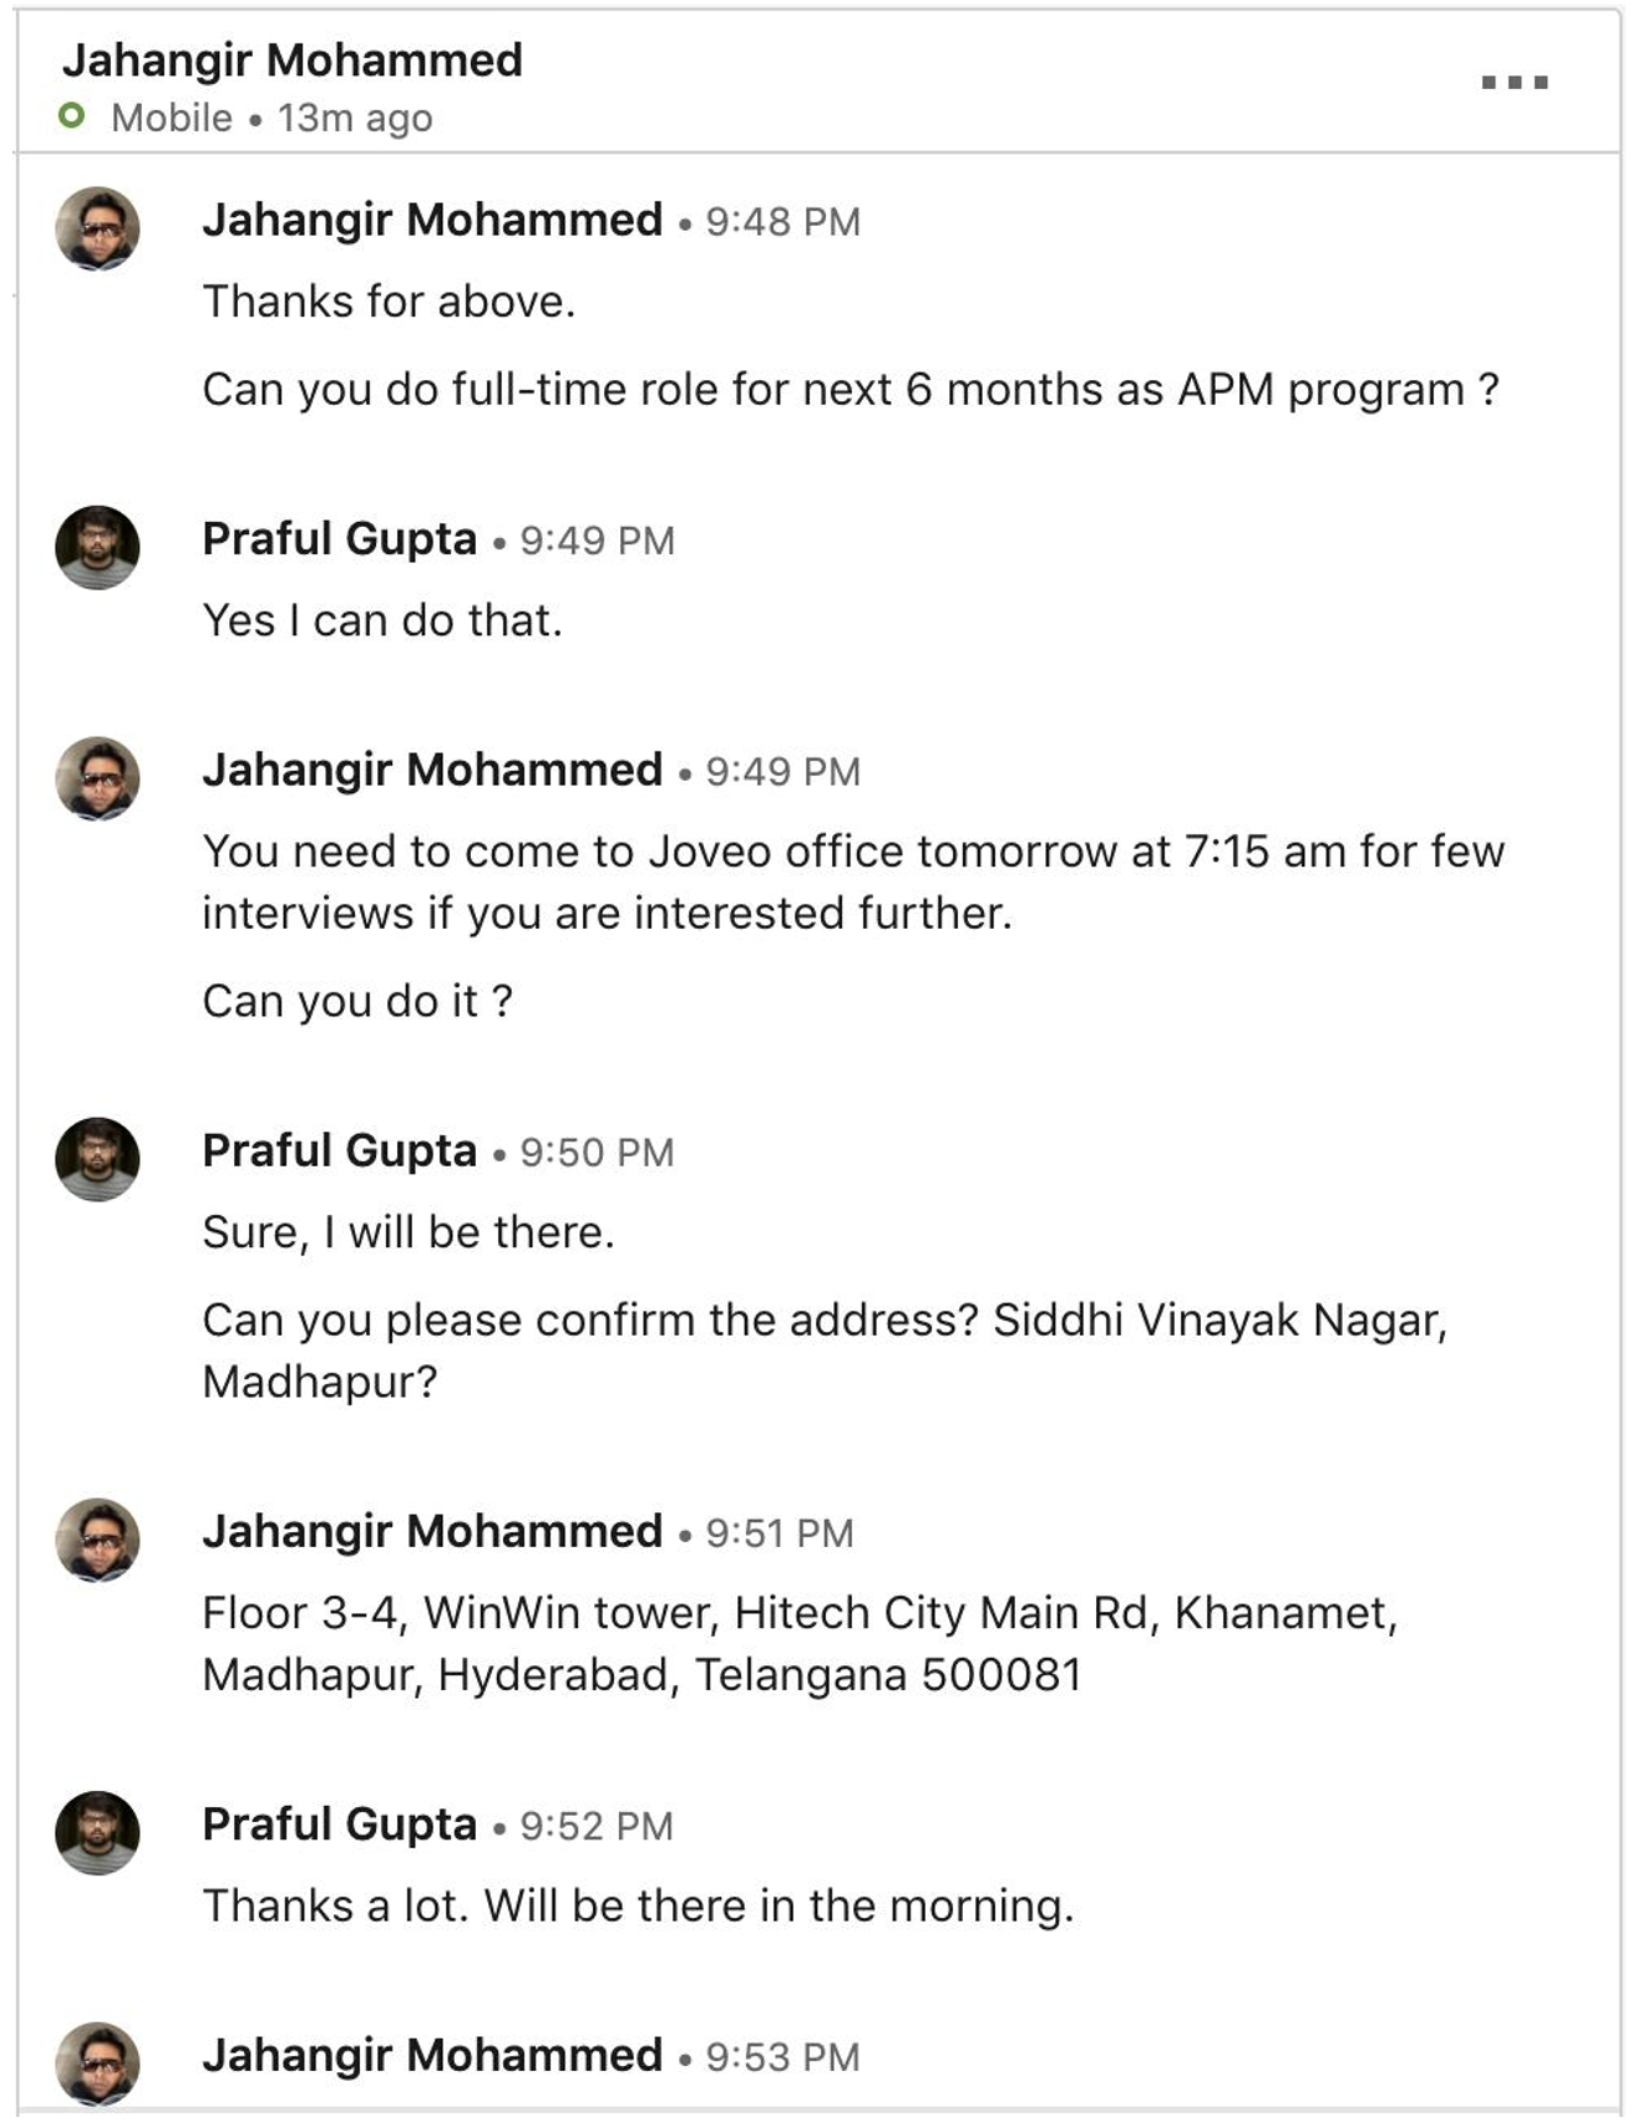The width and height of the screenshot is (1634, 2124).
Task: Open the Praful Gupta sender name at 9:52 PM
Action: tap(339, 1824)
